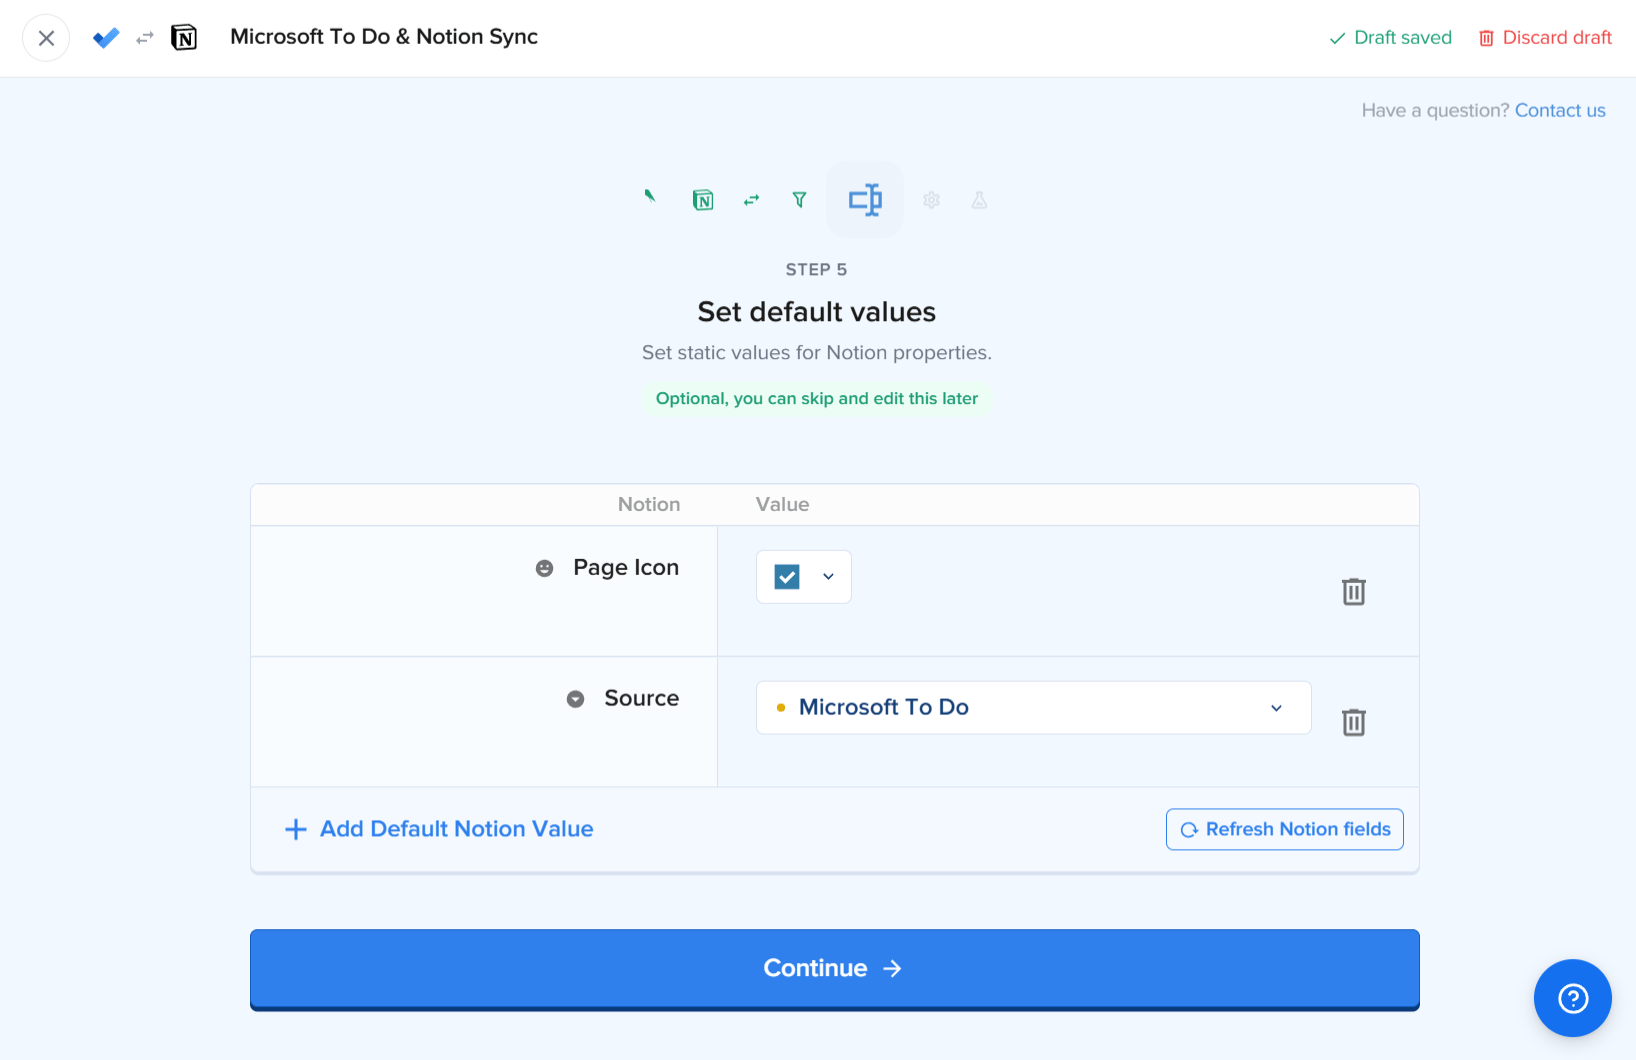
Task: Click the Source property label
Action: click(641, 698)
